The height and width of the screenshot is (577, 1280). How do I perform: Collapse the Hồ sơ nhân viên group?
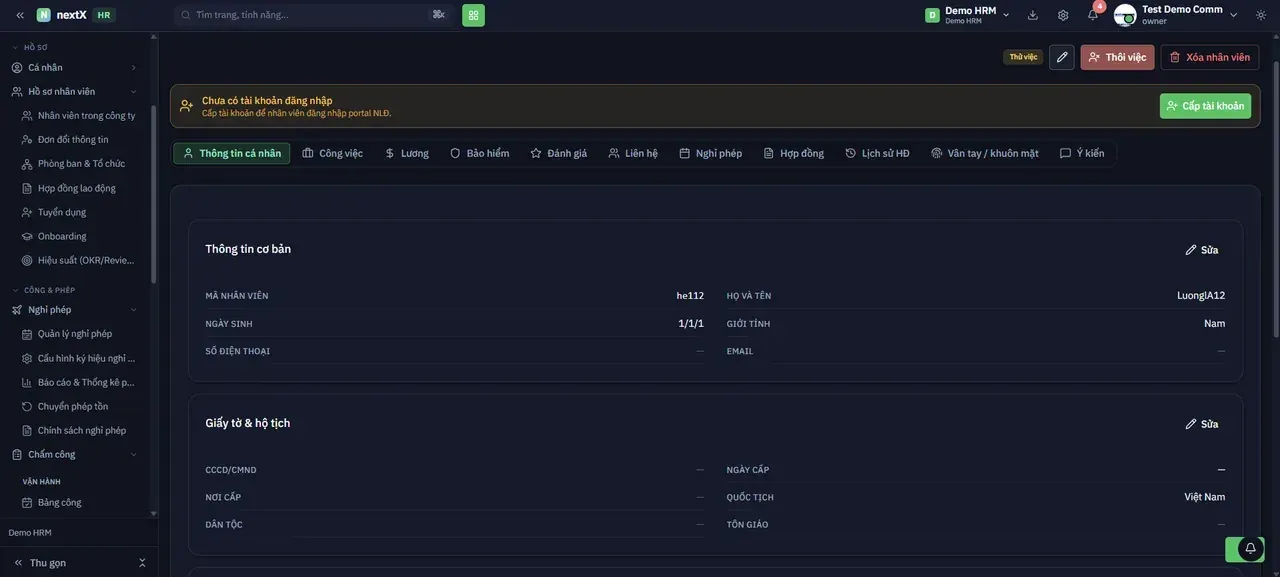(x=74, y=91)
